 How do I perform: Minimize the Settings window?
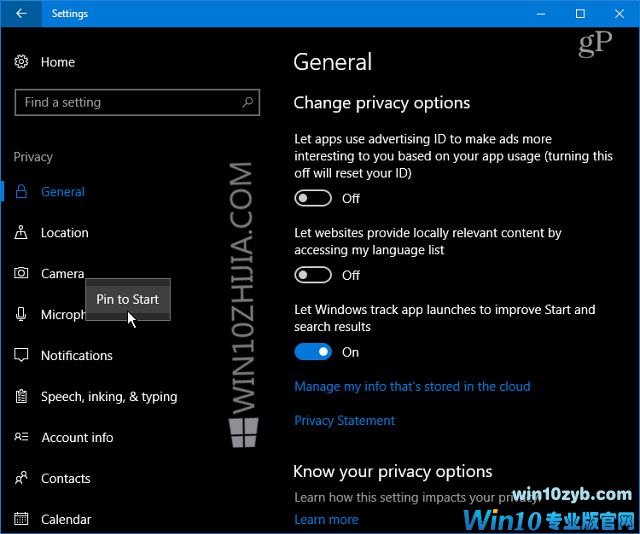[541, 13]
